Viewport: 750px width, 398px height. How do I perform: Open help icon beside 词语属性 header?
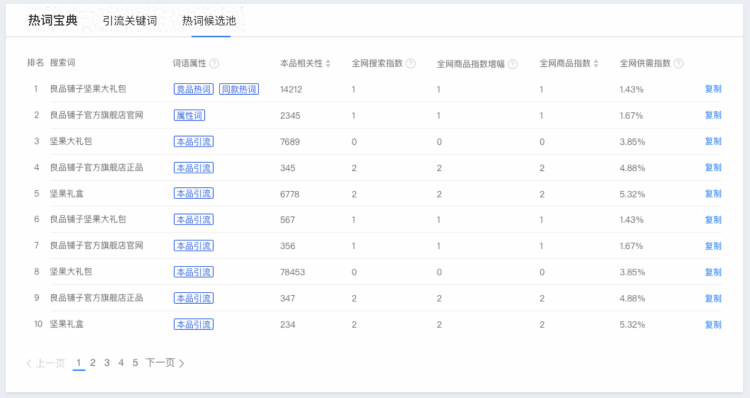coord(214,63)
